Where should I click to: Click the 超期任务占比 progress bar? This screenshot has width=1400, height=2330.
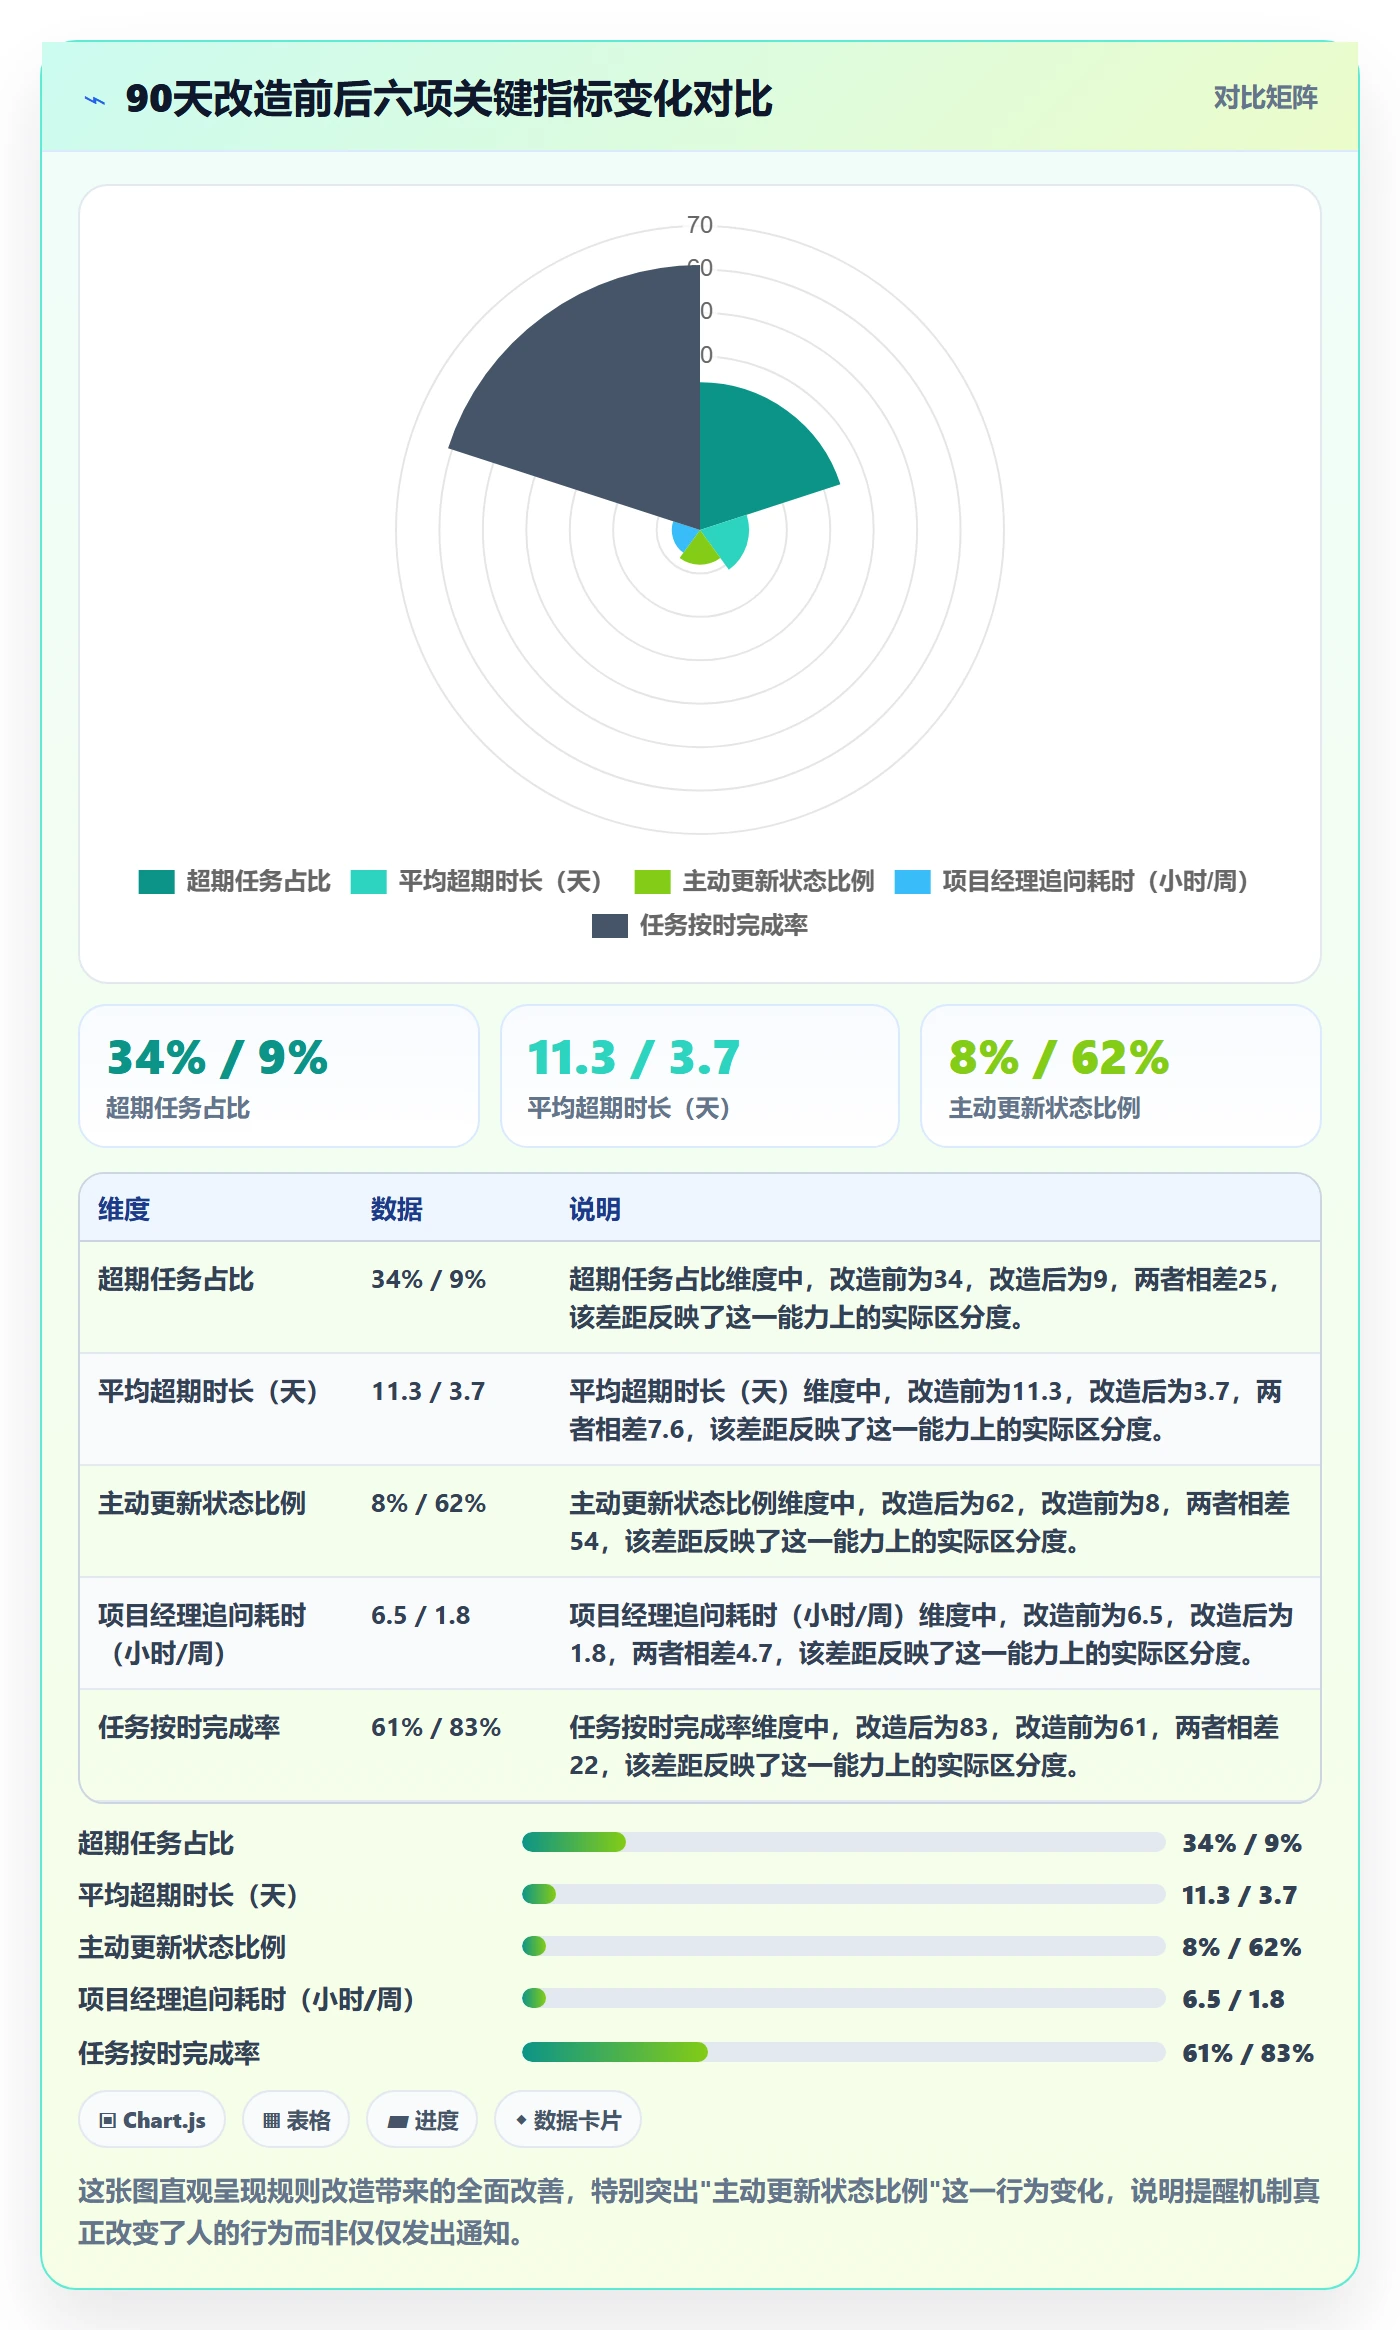[x=843, y=1842]
